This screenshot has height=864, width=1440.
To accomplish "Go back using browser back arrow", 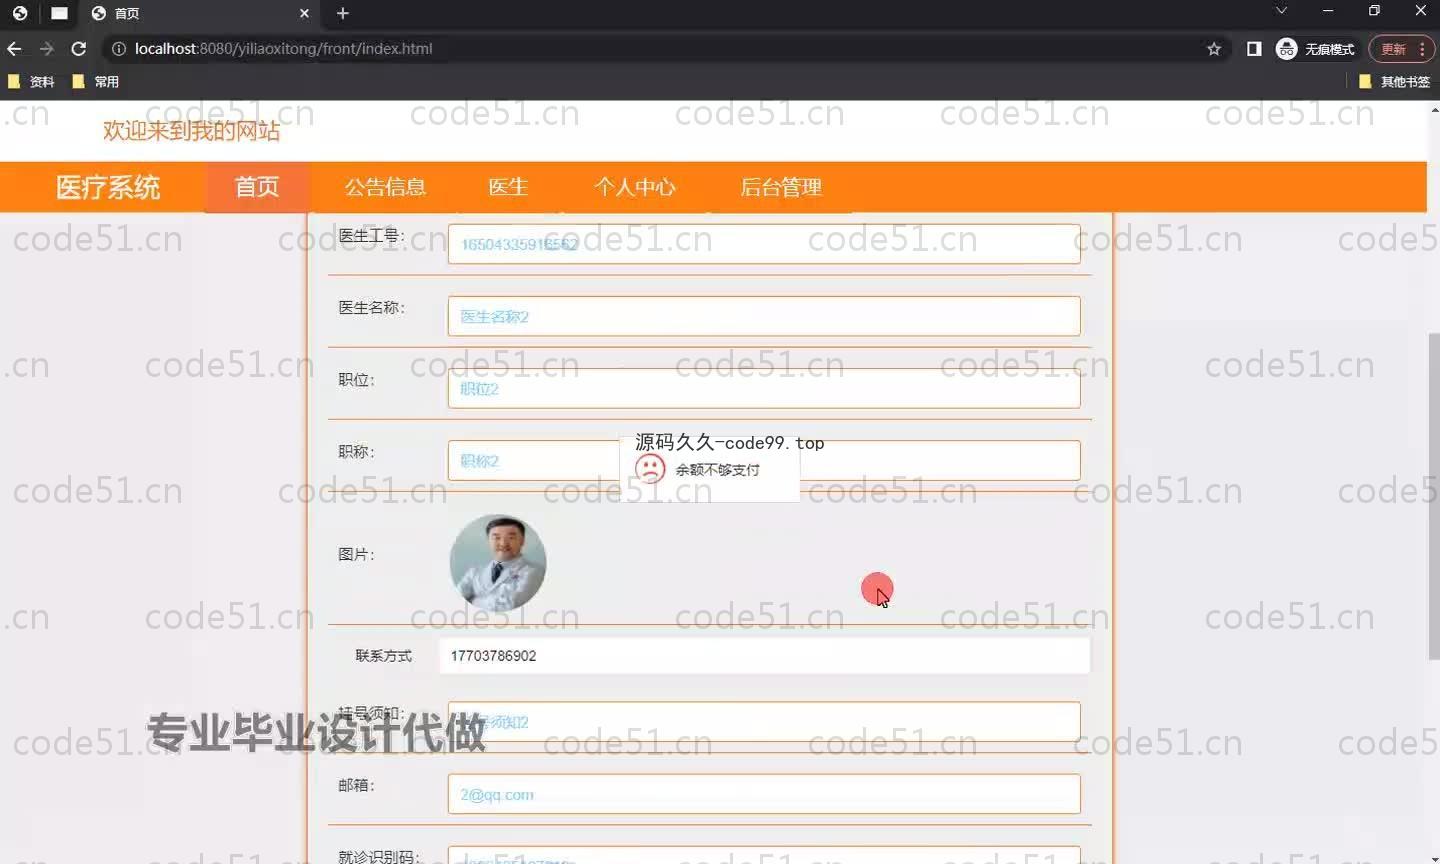I will point(14,48).
